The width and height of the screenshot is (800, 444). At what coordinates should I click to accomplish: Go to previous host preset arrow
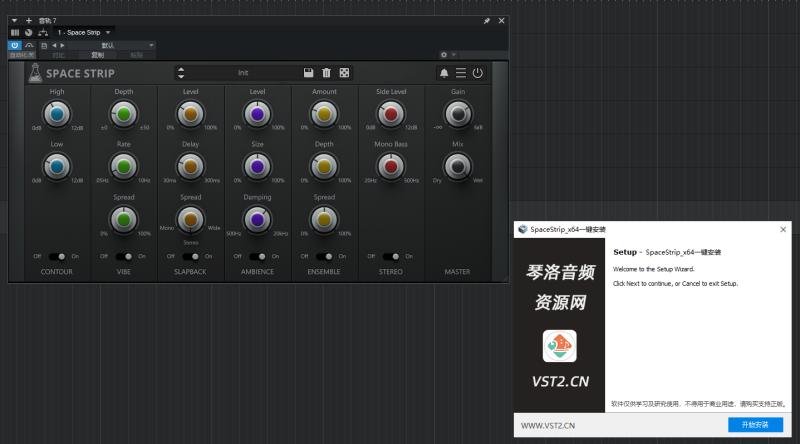[54, 45]
